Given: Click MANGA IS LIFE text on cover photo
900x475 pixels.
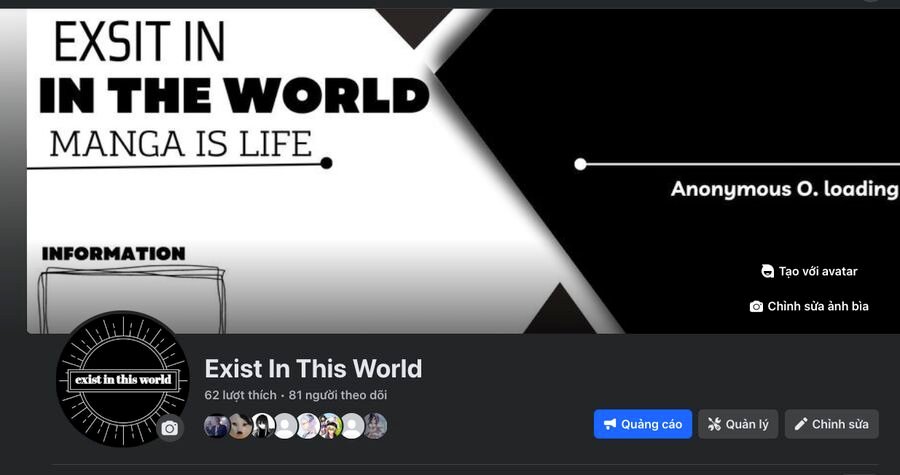Looking at the screenshot, I should pyautogui.click(x=181, y=143).
